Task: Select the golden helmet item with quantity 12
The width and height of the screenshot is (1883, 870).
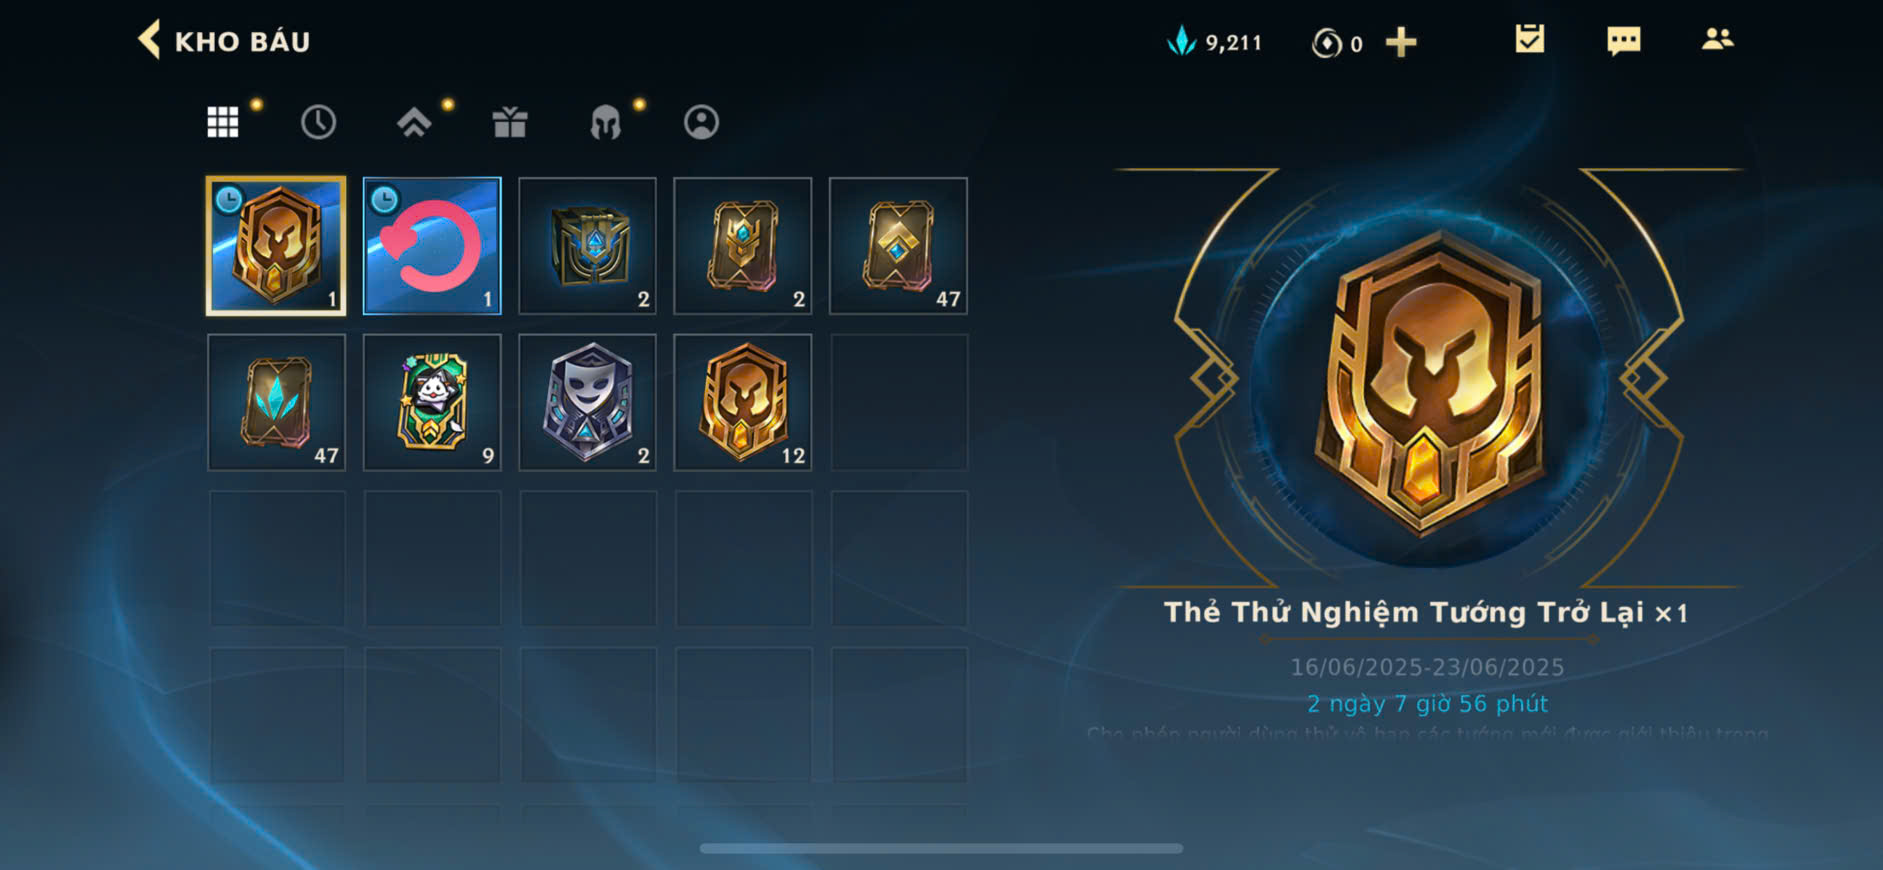Action: (x=743, y=402)
